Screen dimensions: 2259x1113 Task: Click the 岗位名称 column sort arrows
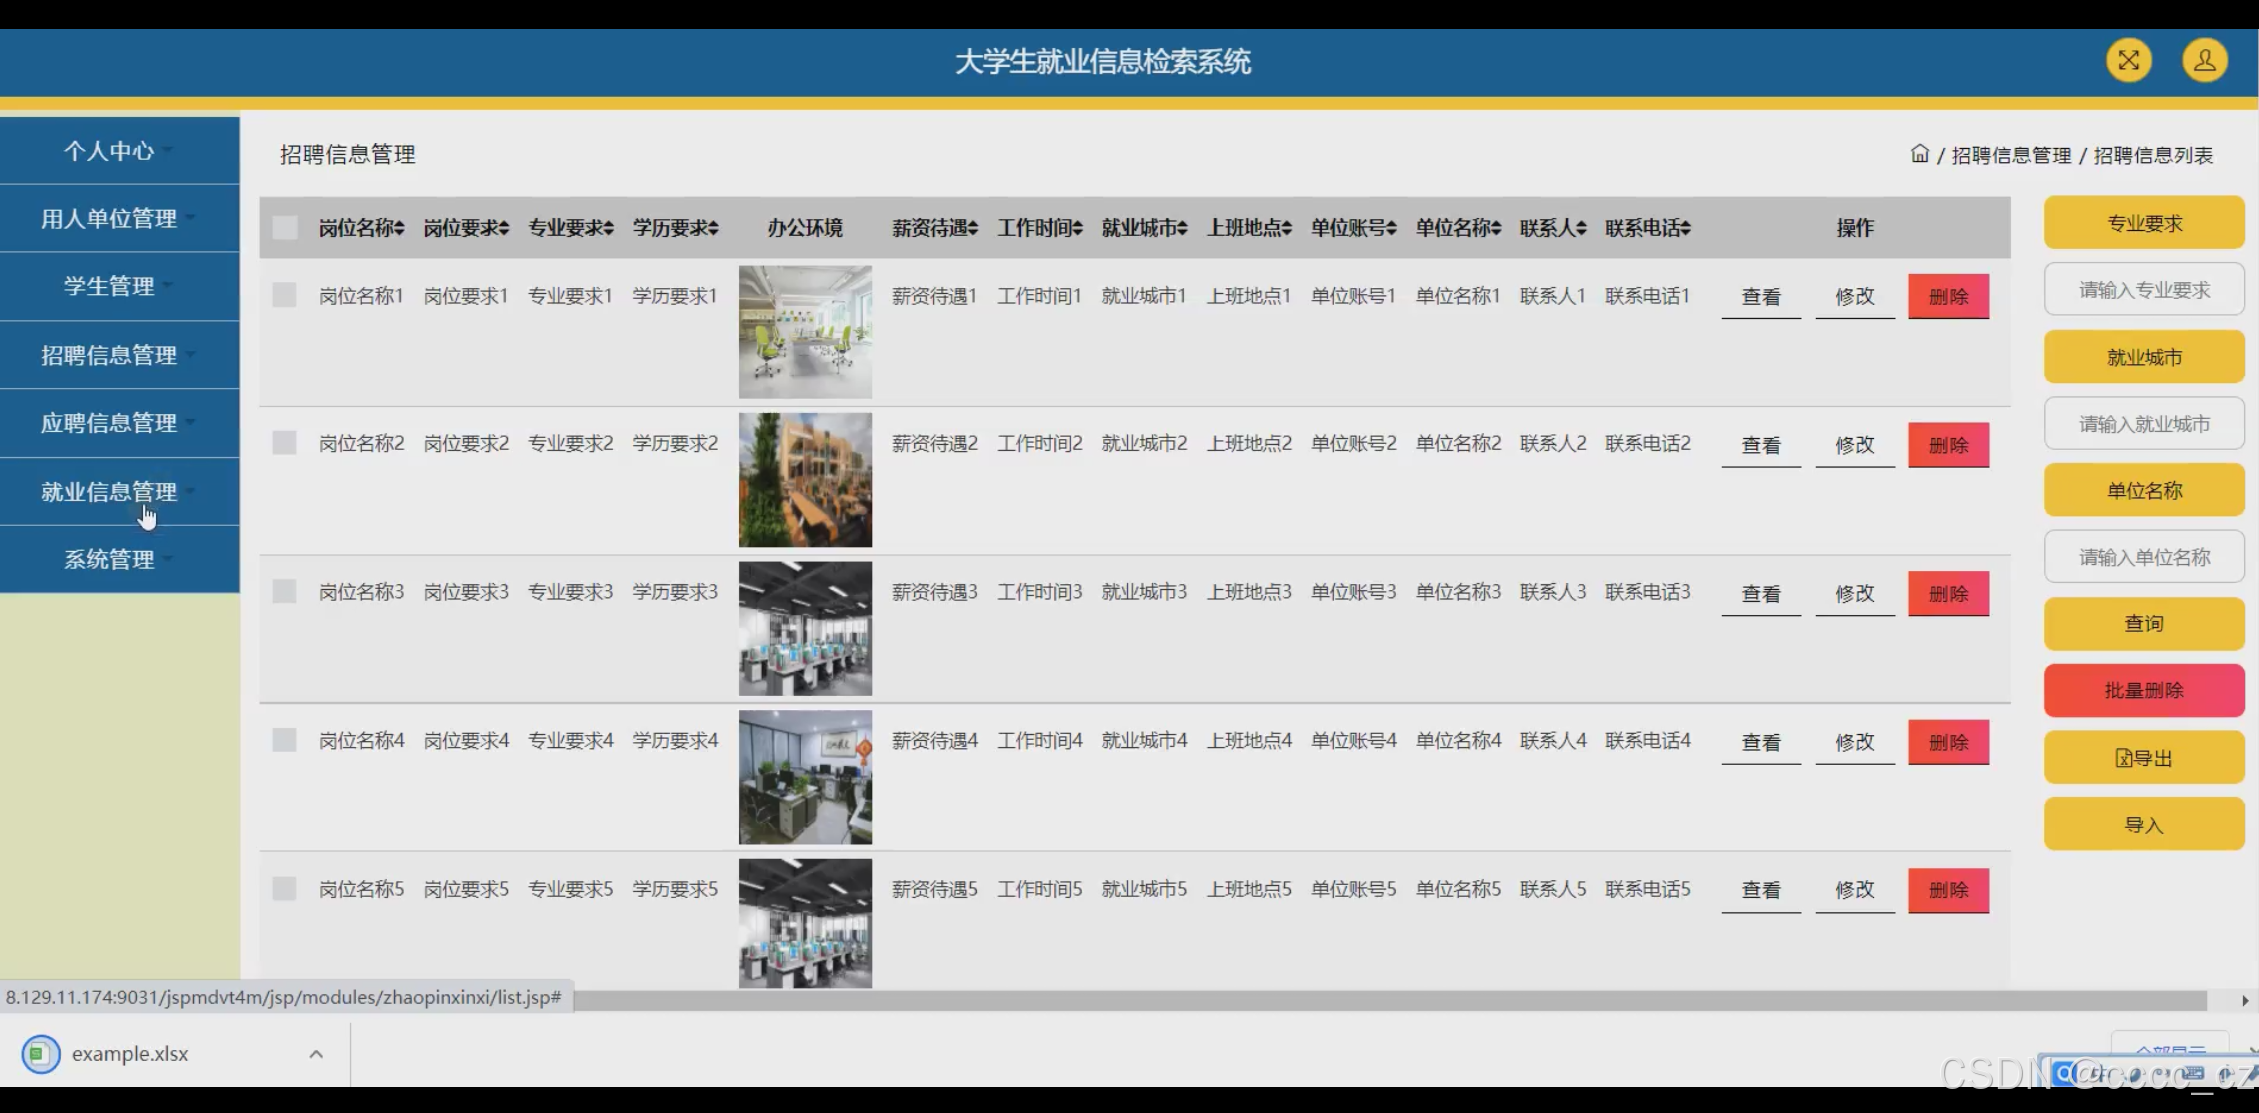(400, 228)
